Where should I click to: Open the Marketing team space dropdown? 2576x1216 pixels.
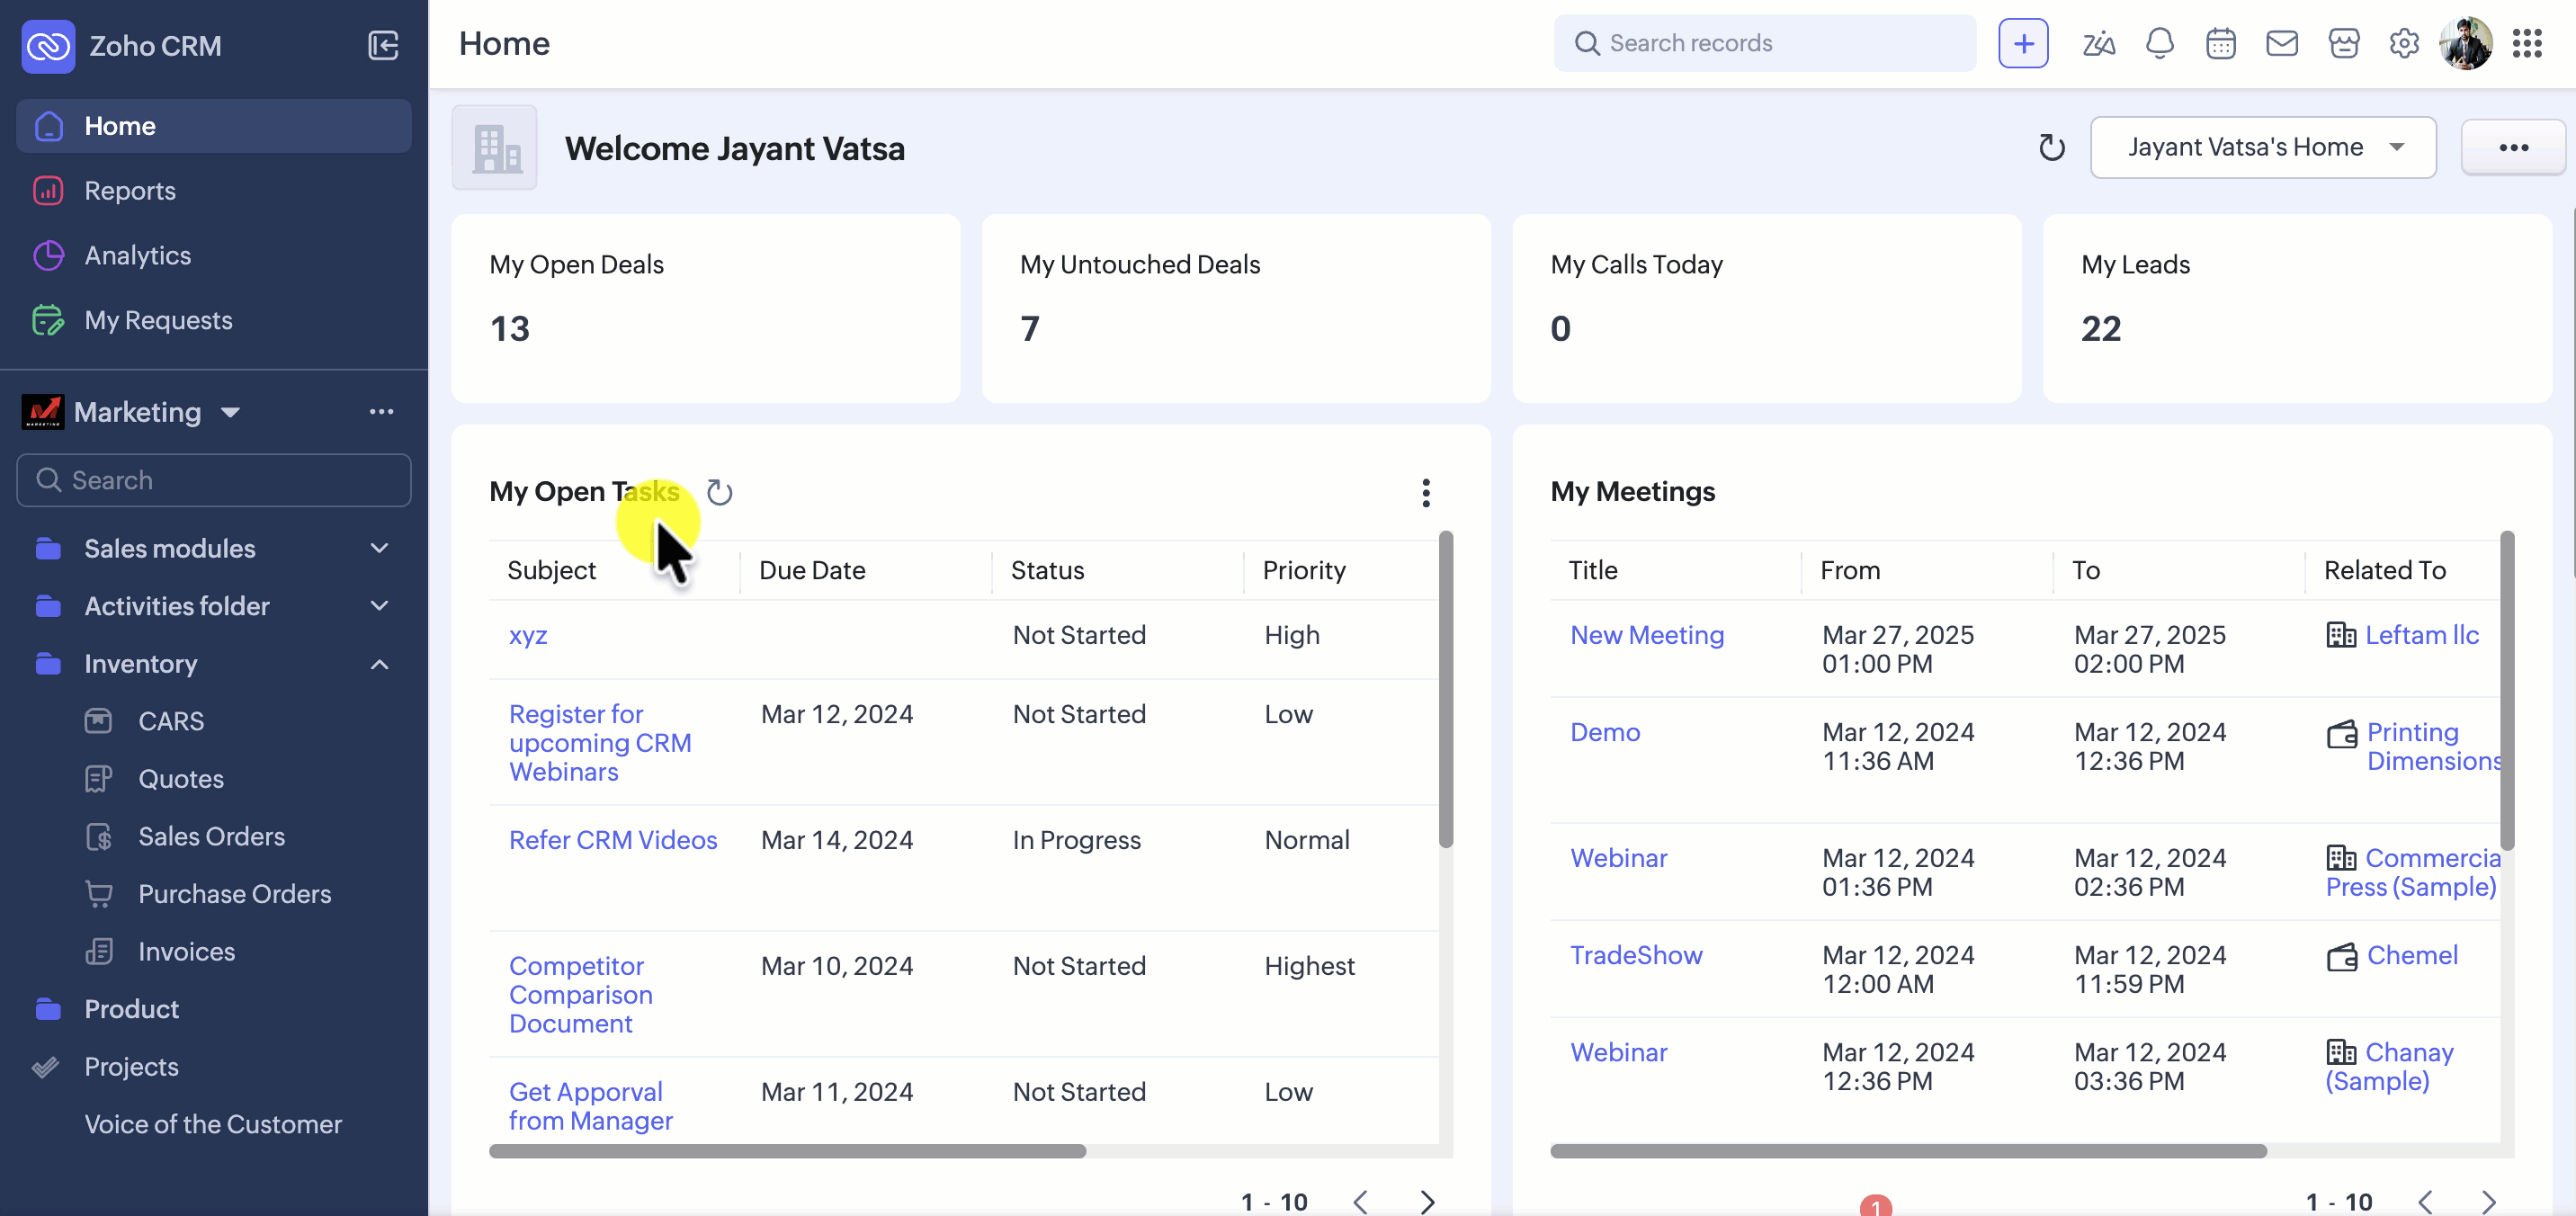tap(230, 412)
